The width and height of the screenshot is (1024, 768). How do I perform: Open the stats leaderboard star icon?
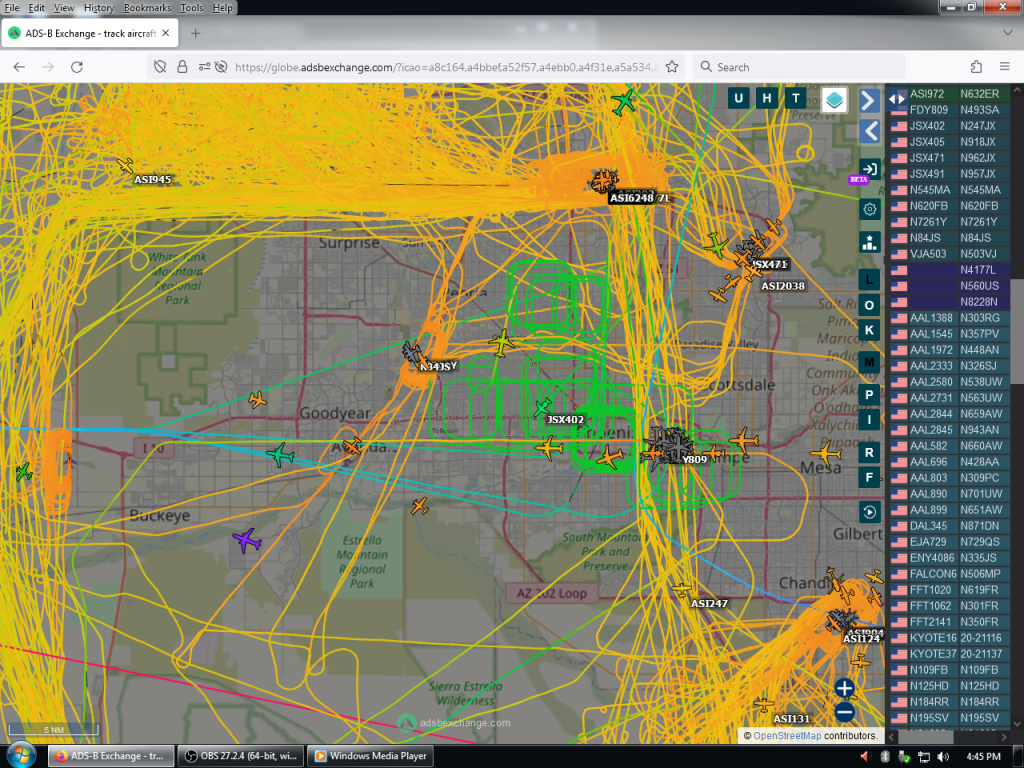tap(869, 242)
